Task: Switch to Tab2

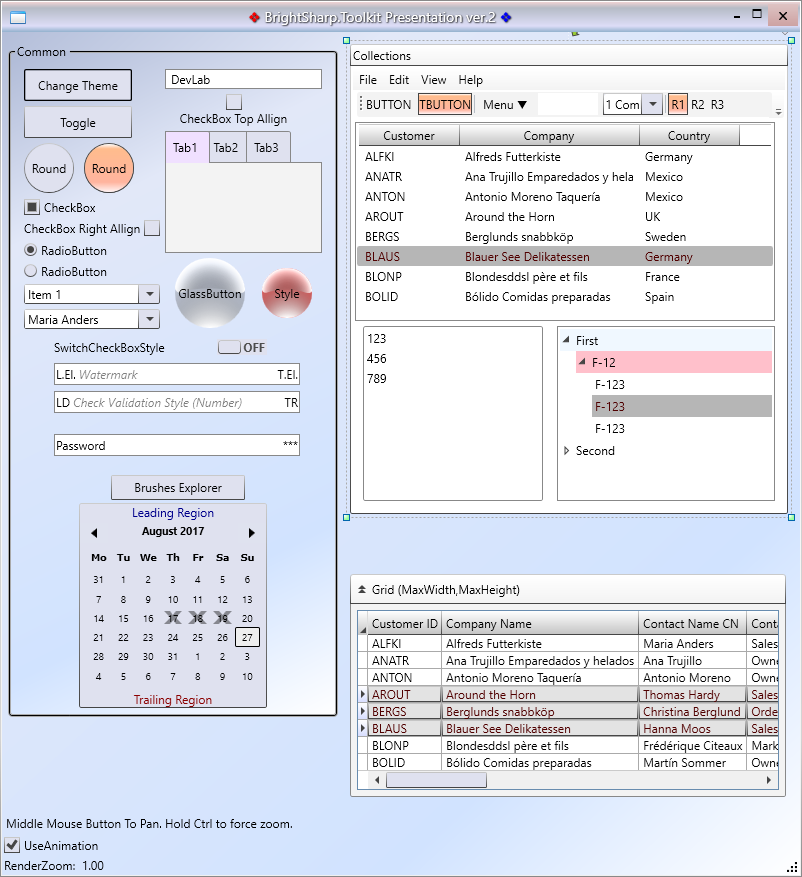Action: click(226, 148)
